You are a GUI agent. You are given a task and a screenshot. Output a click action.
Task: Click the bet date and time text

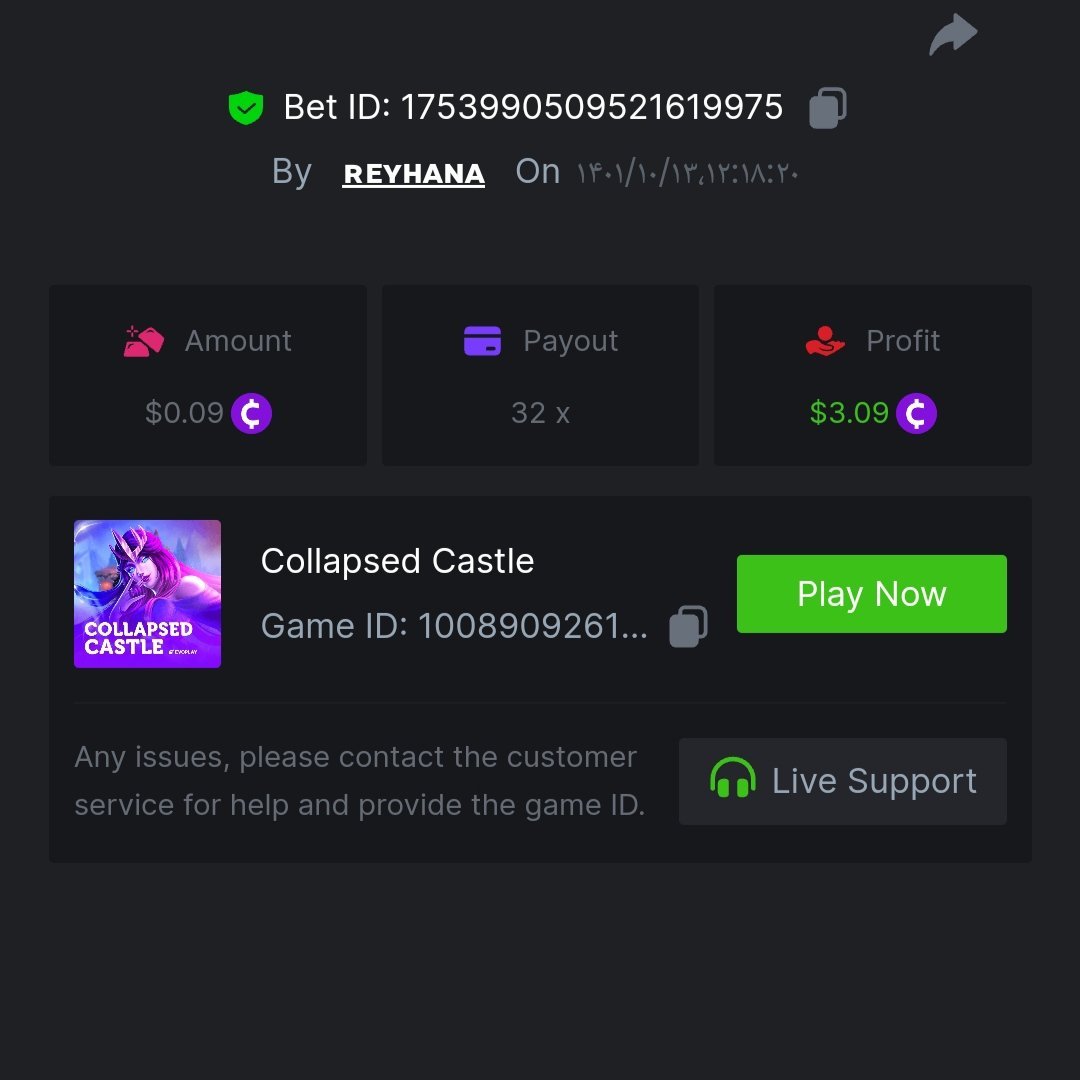[x=687, y=174]
